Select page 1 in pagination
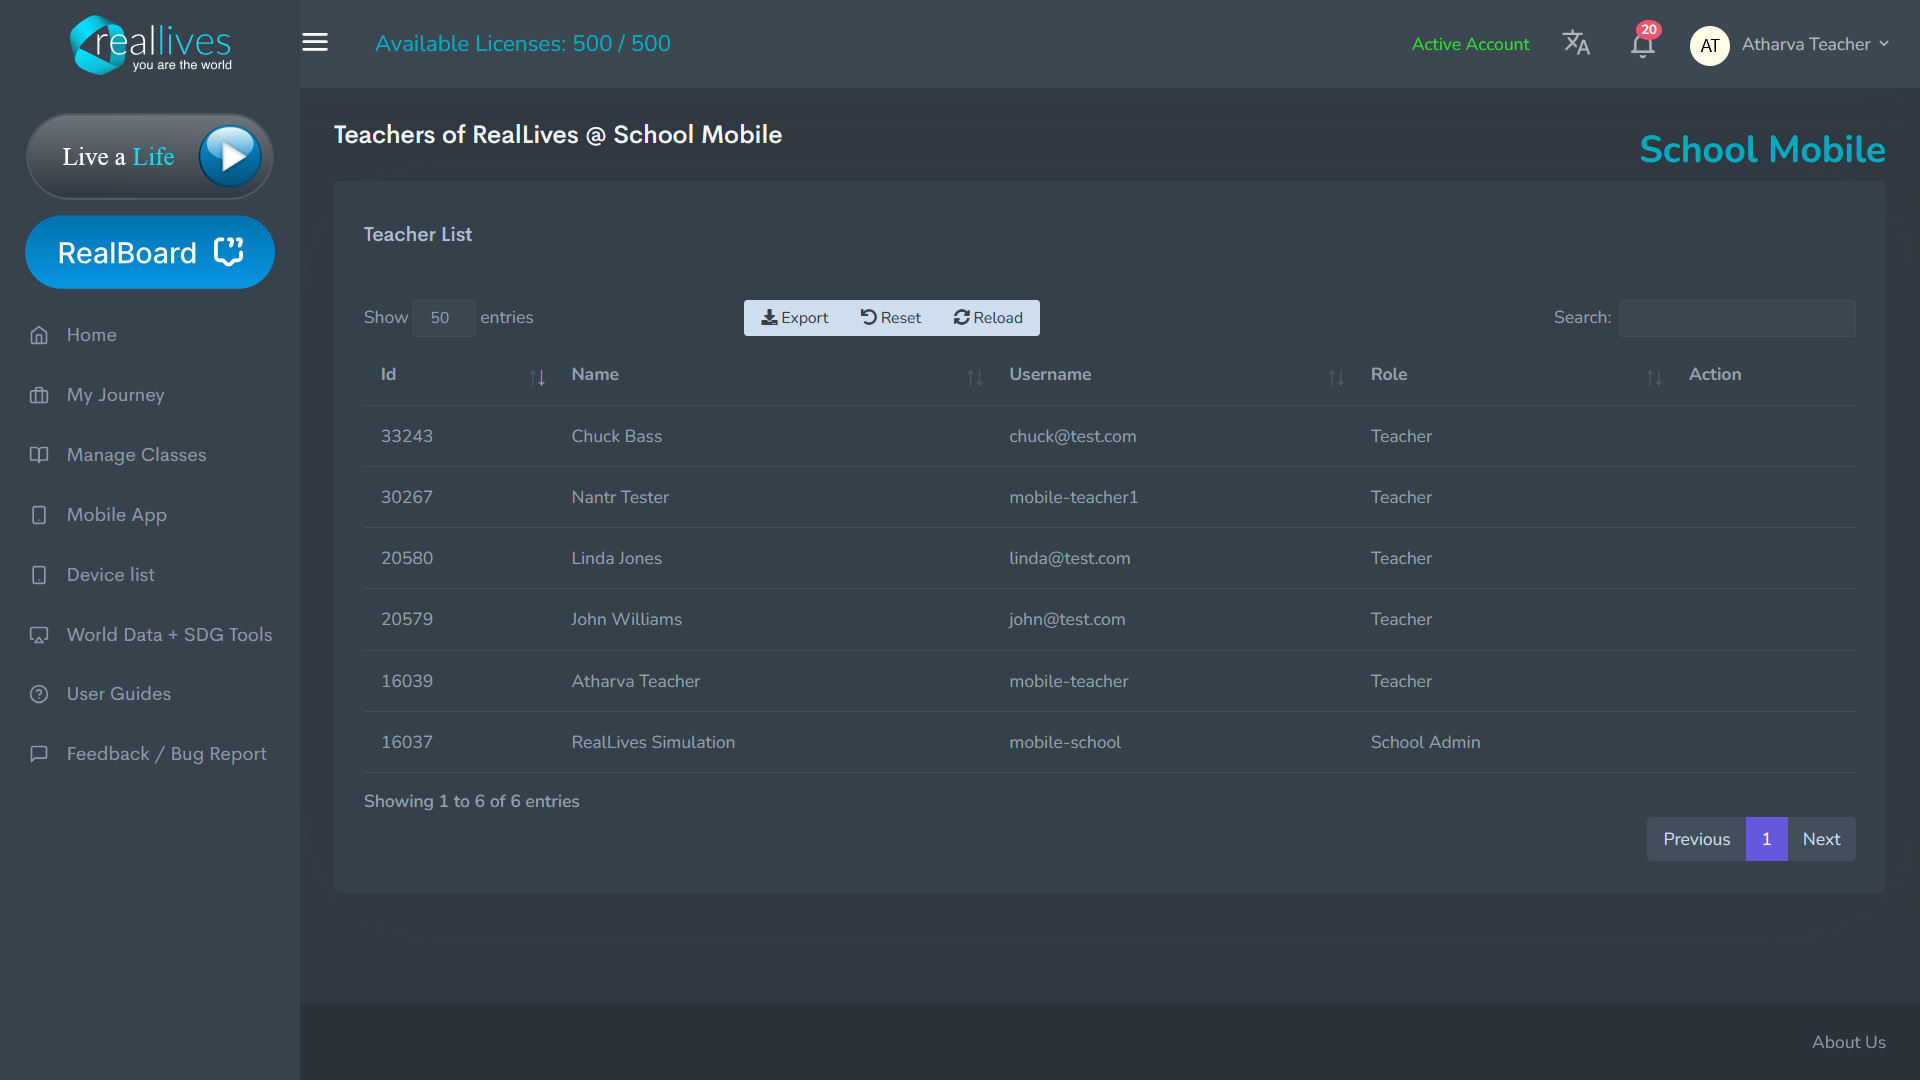Viewport: 1920px width, 1080px height. pyautogui.click(x=1766, y=840)
